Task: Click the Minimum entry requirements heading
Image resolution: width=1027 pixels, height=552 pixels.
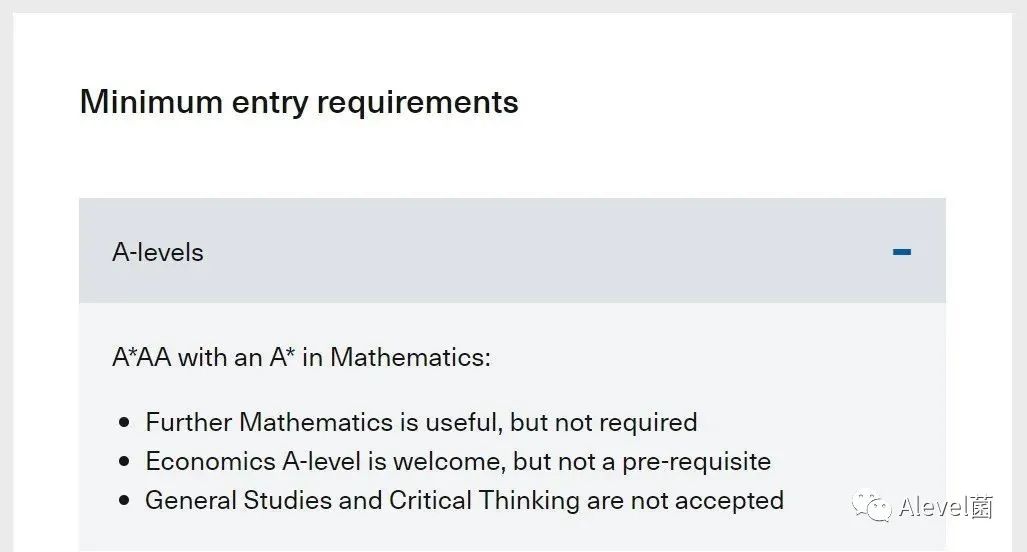Action: tap(299, 102)
